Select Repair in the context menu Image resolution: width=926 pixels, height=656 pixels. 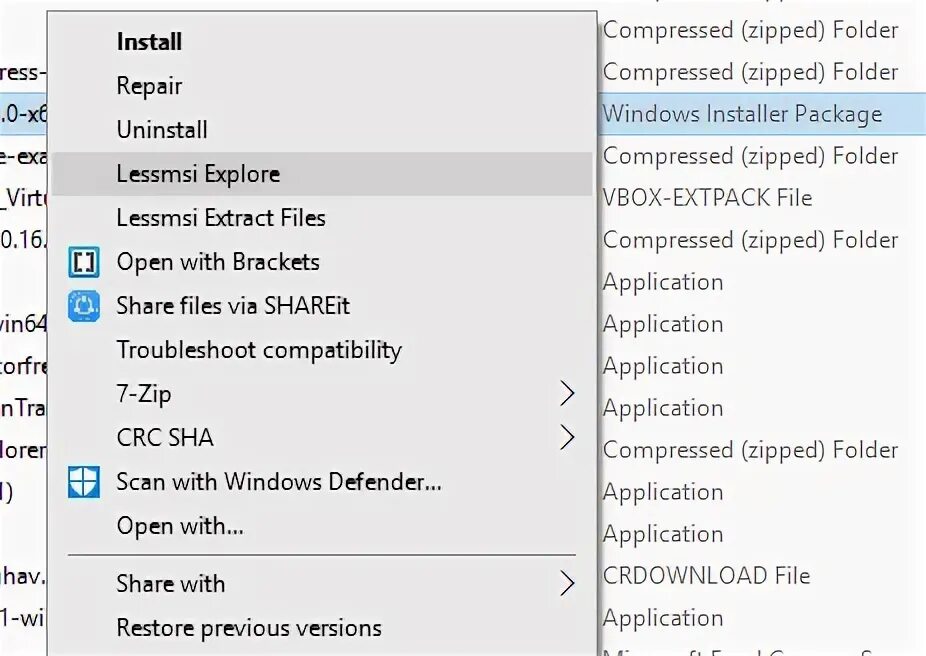[149, 86]
